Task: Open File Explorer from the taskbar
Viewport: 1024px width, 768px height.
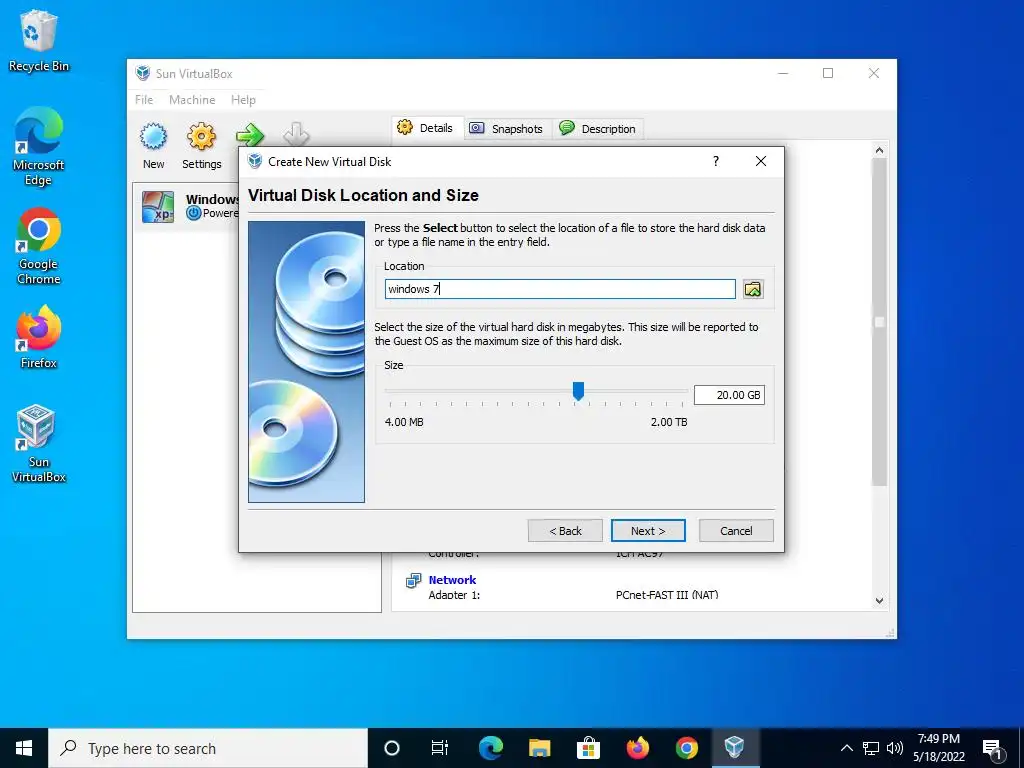Action: (x=539, y=748)
